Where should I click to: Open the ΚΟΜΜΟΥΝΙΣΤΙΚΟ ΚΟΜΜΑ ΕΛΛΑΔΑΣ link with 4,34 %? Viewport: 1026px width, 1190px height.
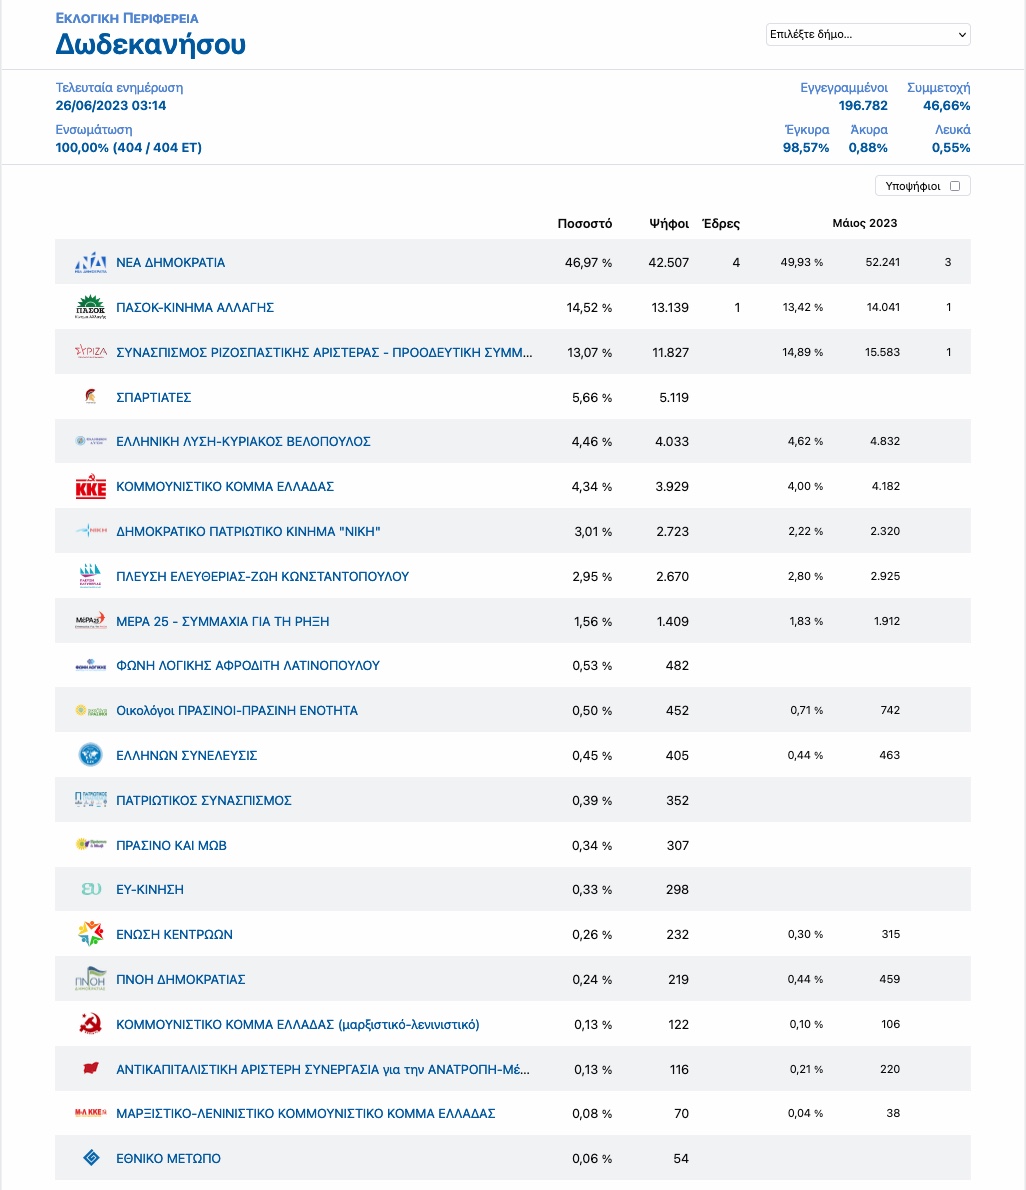tap(225, 486)
